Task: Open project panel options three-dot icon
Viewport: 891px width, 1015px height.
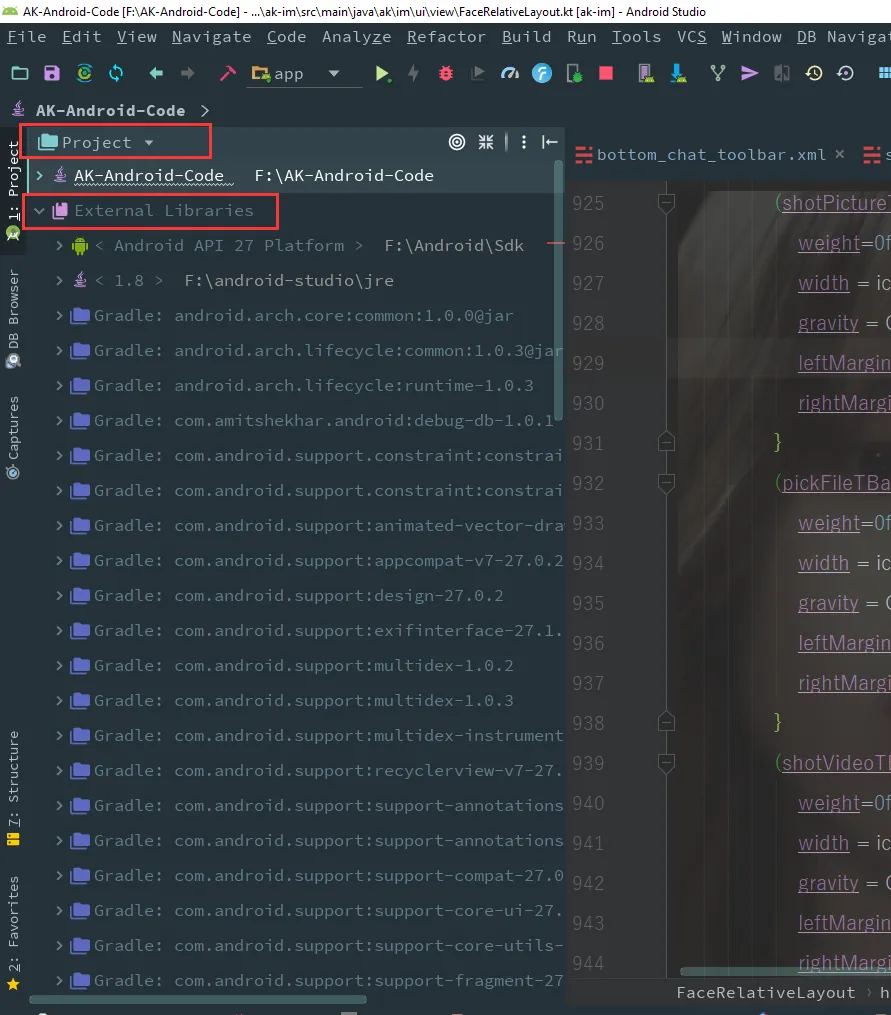Action: (524, 142)
